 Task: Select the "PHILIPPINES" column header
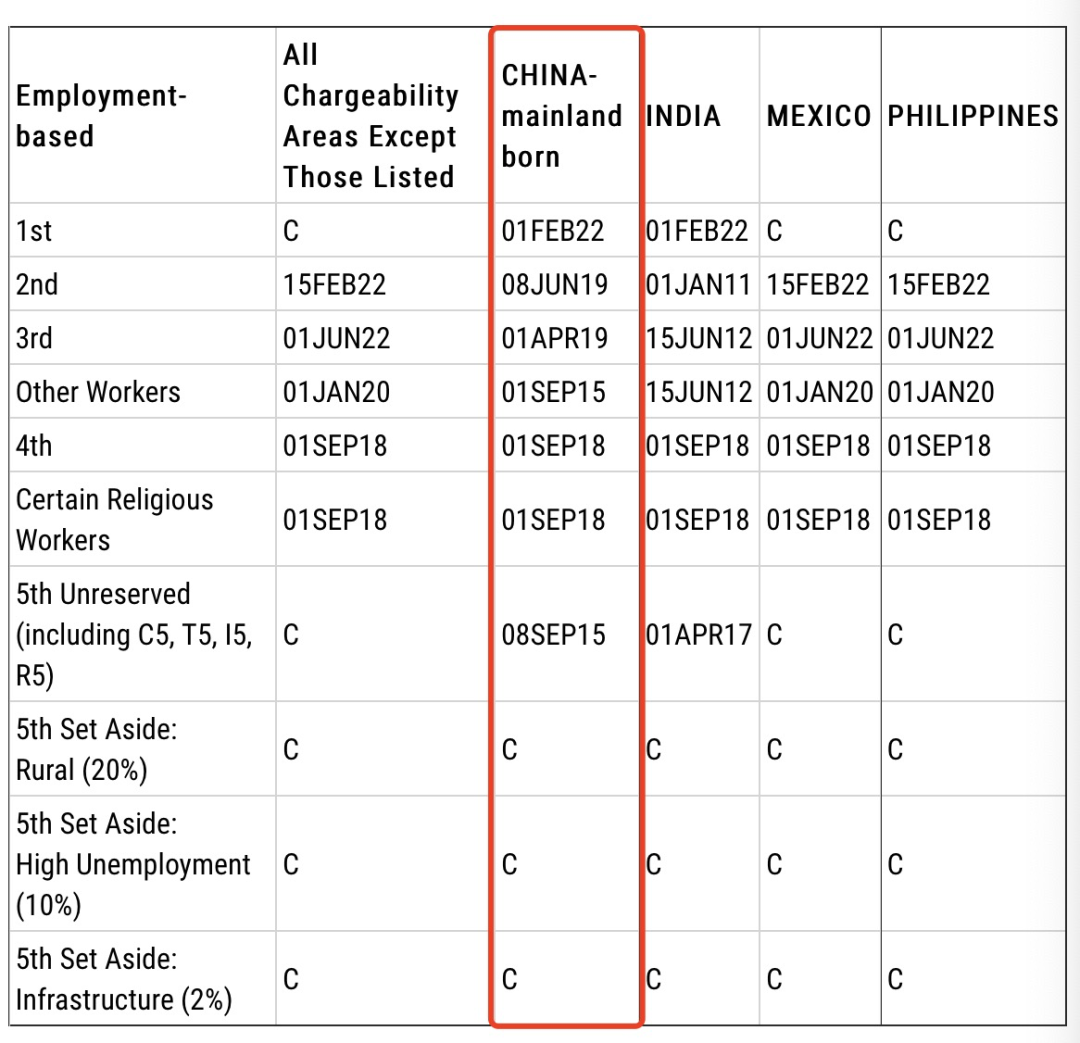[x=972, y=116]
